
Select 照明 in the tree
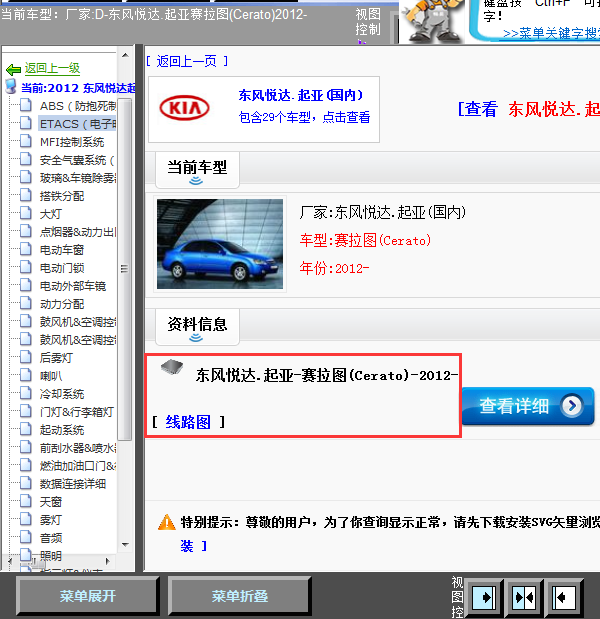(51, 556)
